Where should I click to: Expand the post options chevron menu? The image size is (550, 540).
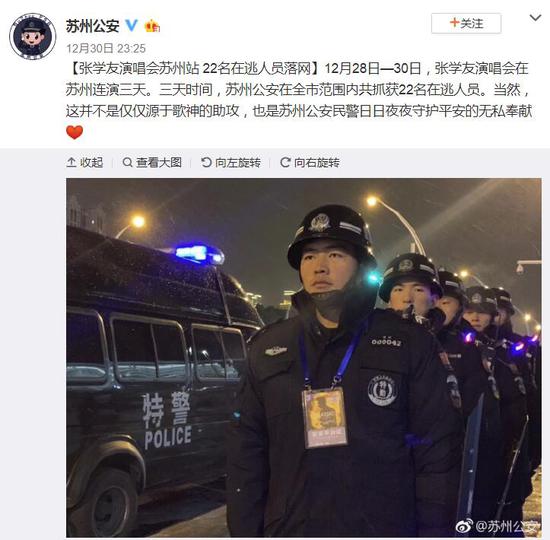535,18
